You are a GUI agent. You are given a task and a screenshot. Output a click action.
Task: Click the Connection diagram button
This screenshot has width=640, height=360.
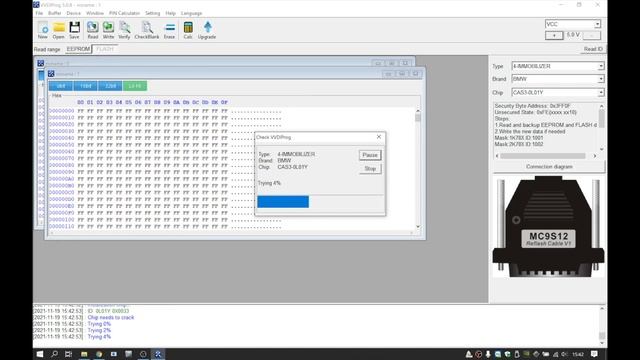point(549,167)
